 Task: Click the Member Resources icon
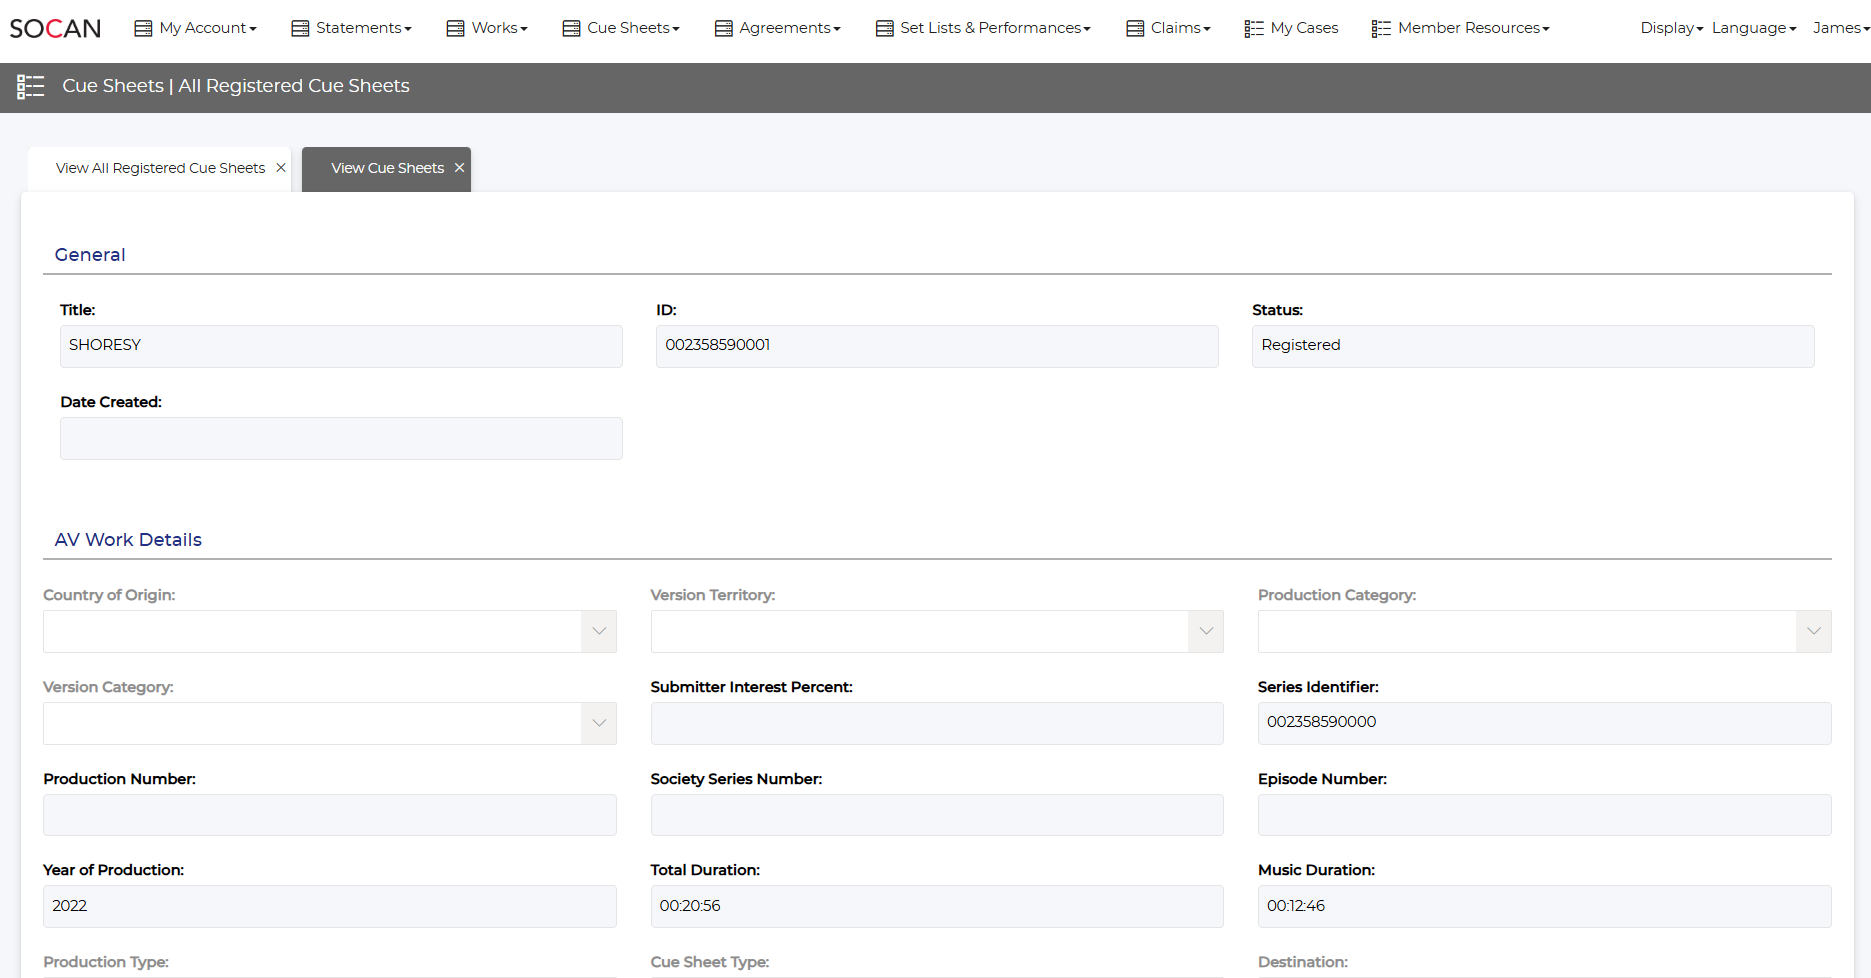(1381, 29)
